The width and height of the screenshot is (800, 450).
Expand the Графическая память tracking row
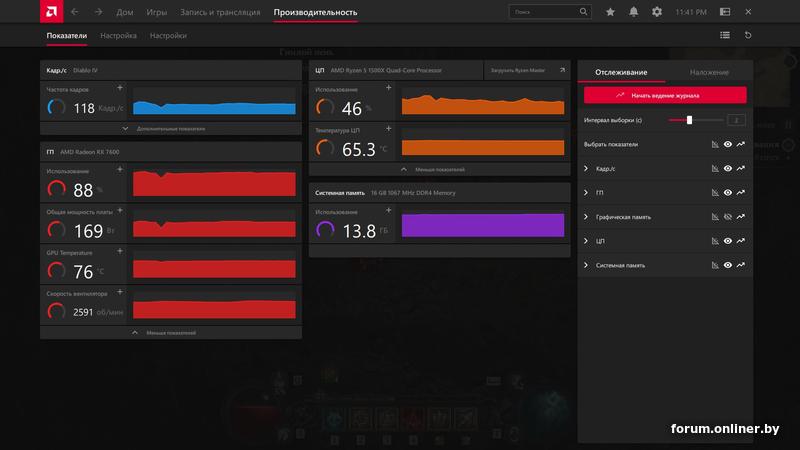pyautogui.click(x=586, y=217)
